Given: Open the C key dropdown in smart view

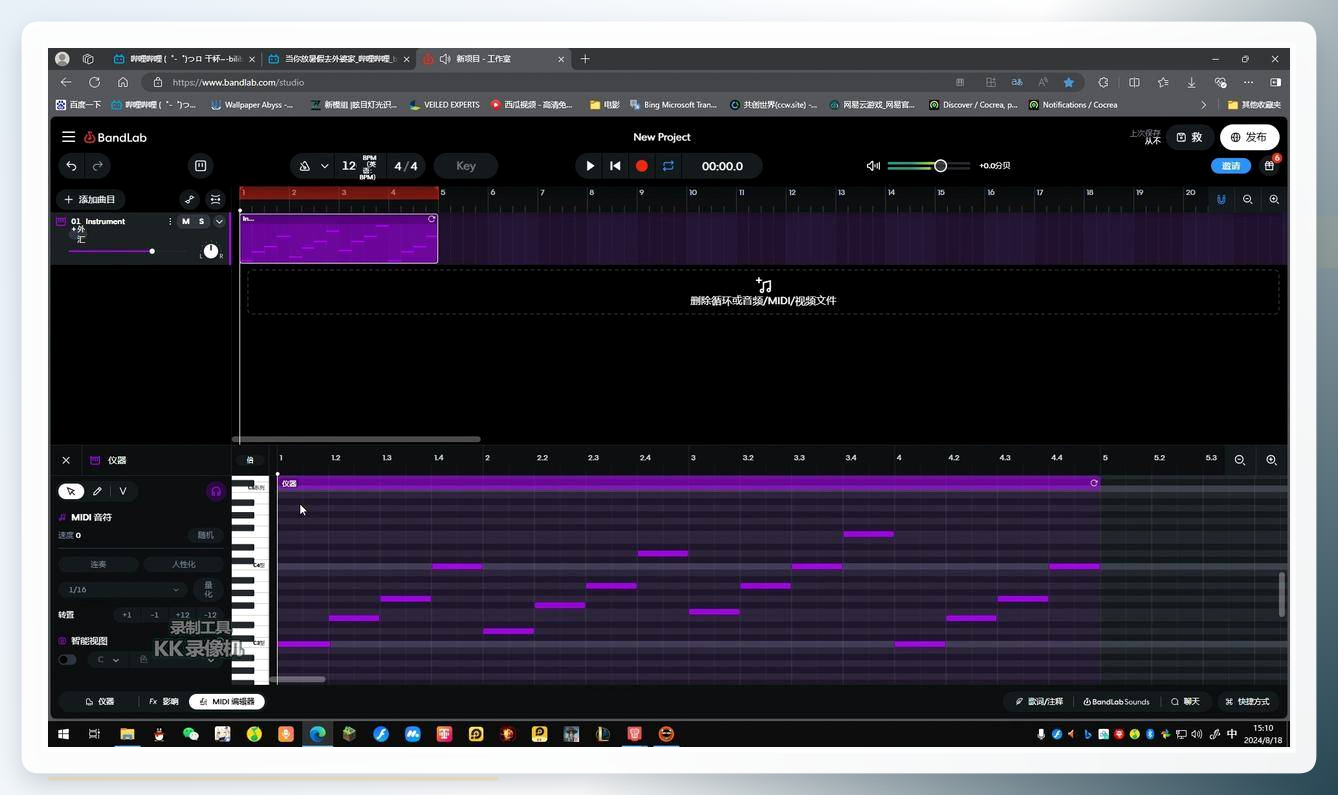Looking at the screenshot, I should 107,660.
